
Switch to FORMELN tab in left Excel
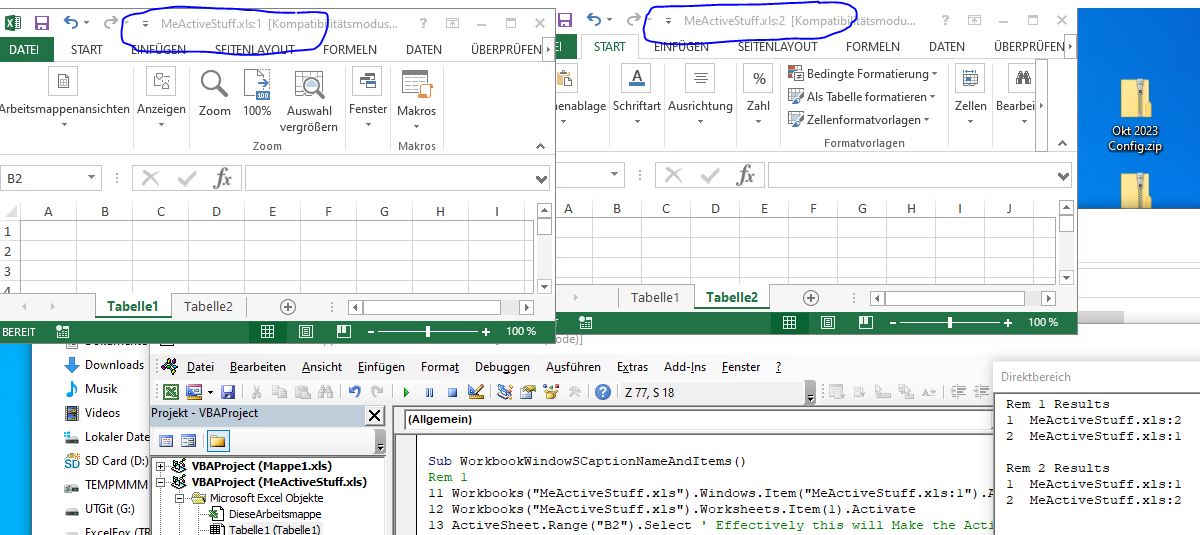click(351, 49)
